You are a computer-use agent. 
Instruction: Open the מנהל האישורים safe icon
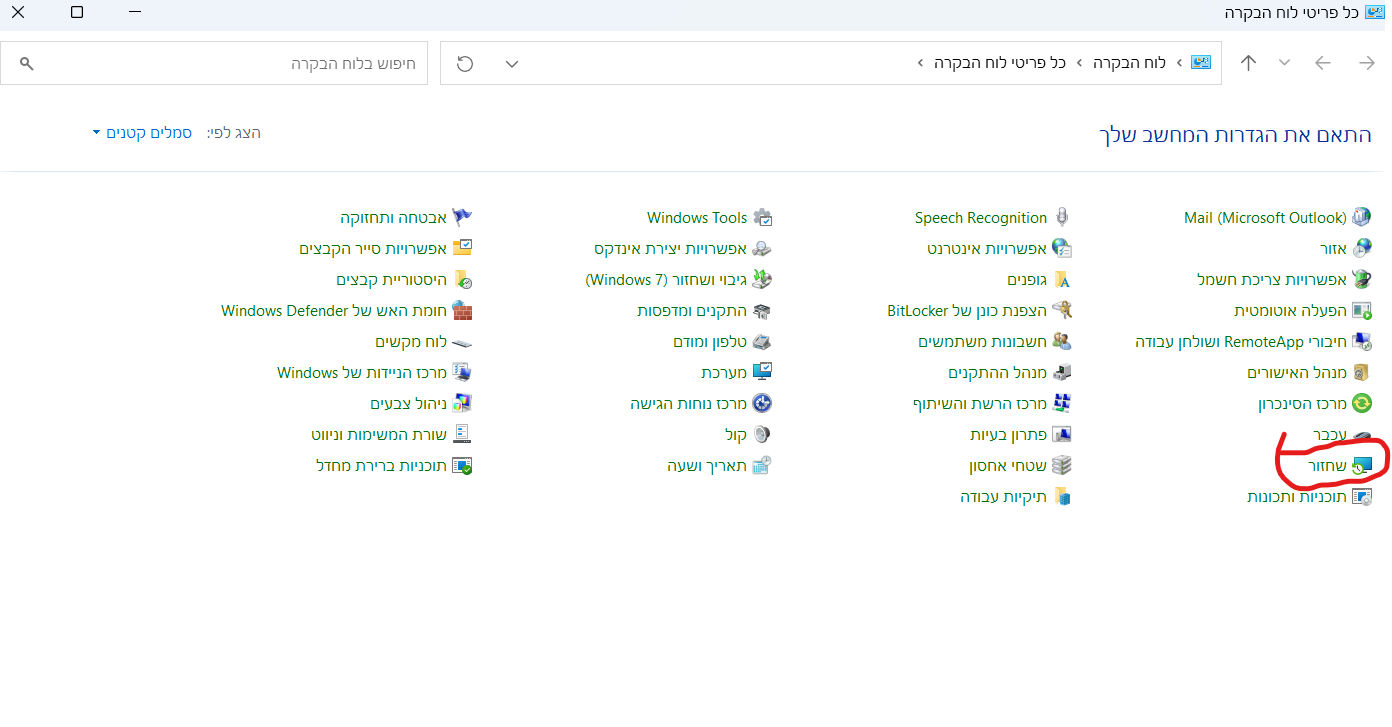click(x=1361, y=373)
